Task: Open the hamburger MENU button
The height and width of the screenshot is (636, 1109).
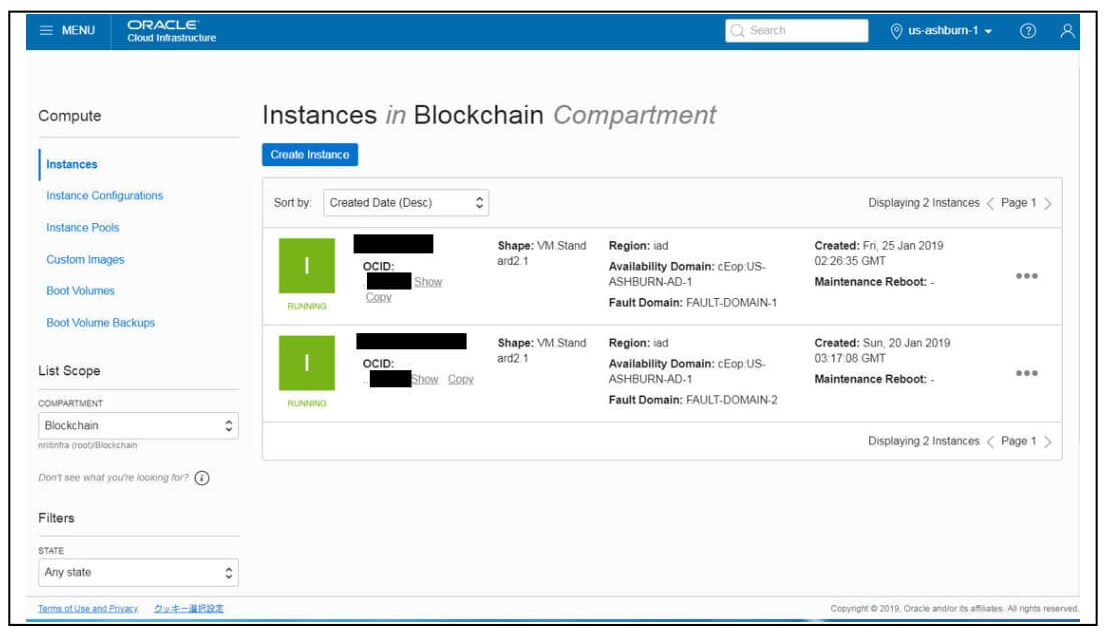Action: [x=67, y=30]
